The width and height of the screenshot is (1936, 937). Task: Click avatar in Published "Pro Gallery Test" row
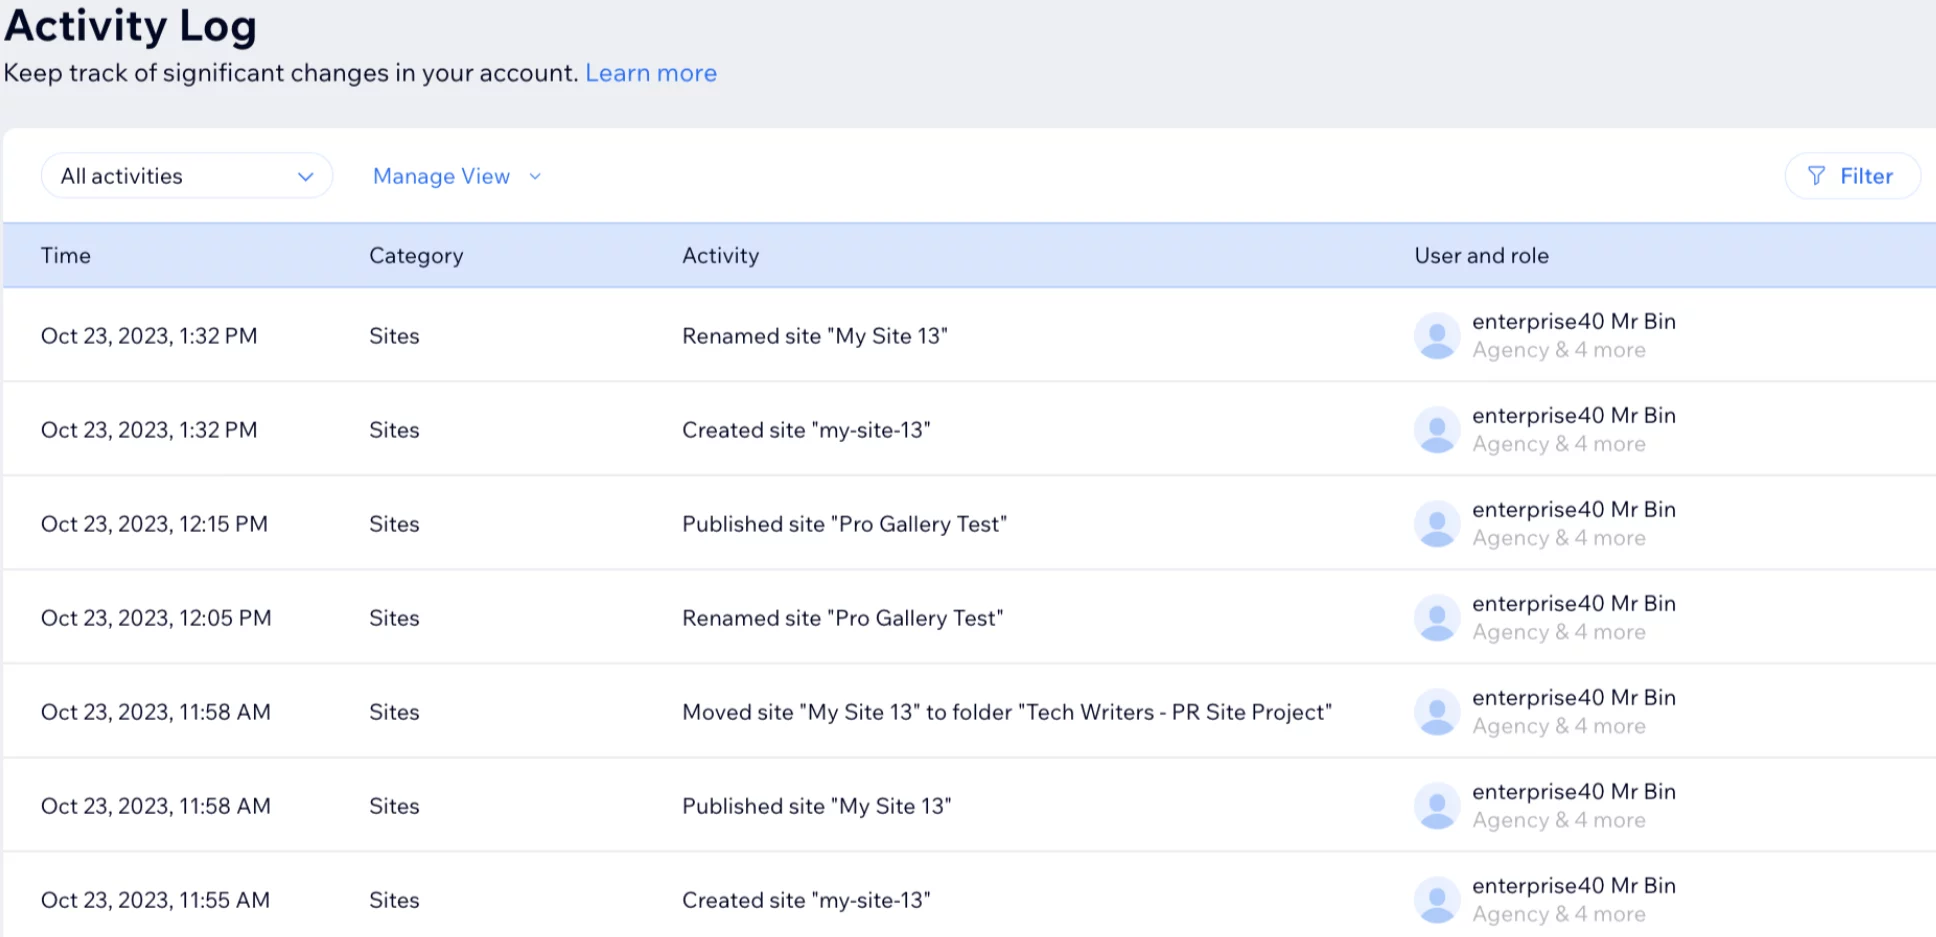[x=1437, y=524]
